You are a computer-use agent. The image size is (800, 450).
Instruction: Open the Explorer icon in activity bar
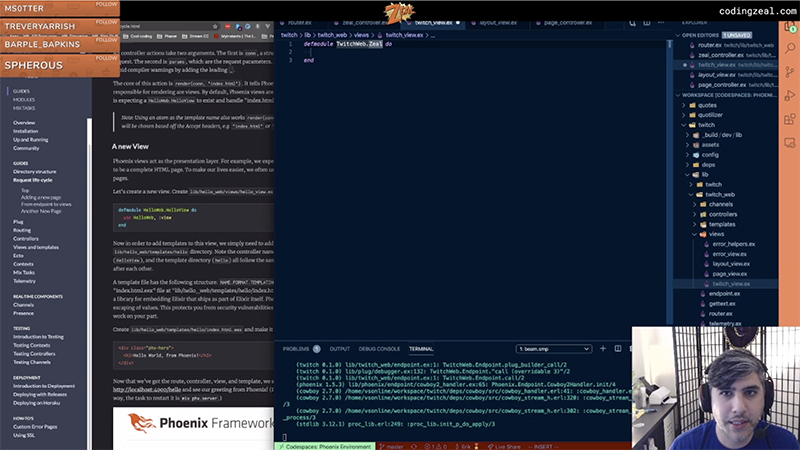coord(790,27)
